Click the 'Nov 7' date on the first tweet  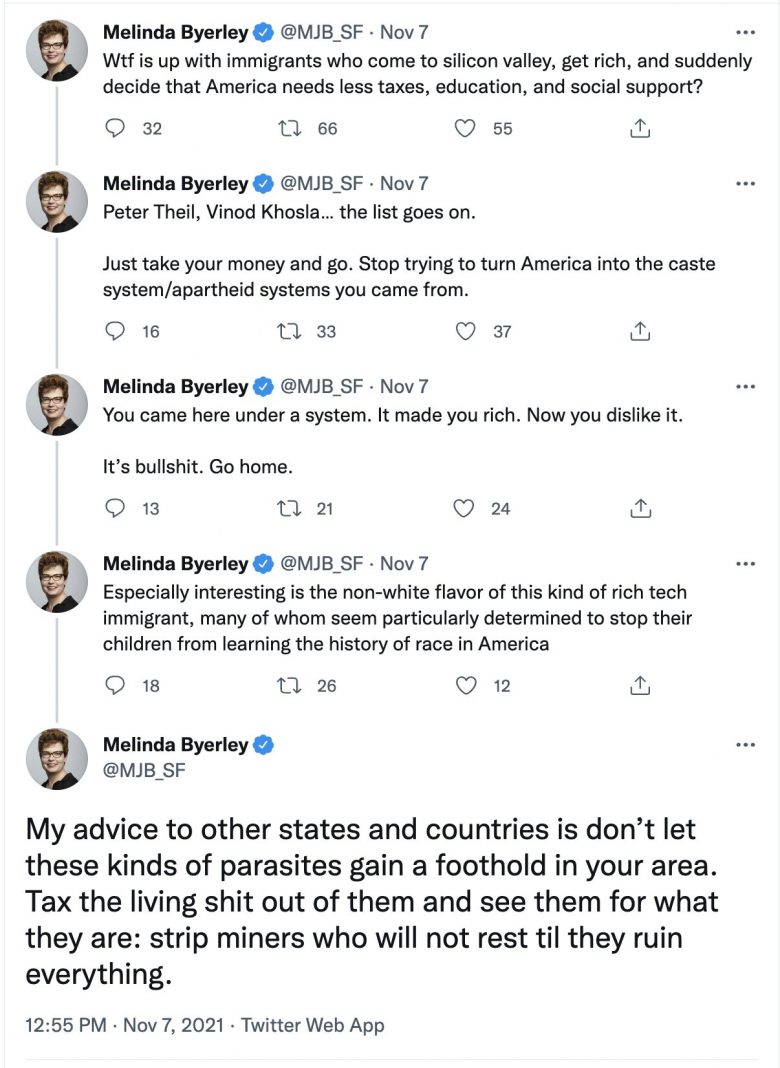(404, 32)
